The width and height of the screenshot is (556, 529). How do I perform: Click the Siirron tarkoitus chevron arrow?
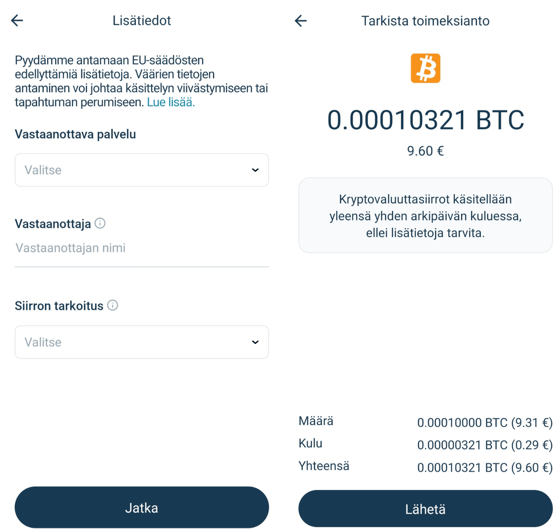255,342
